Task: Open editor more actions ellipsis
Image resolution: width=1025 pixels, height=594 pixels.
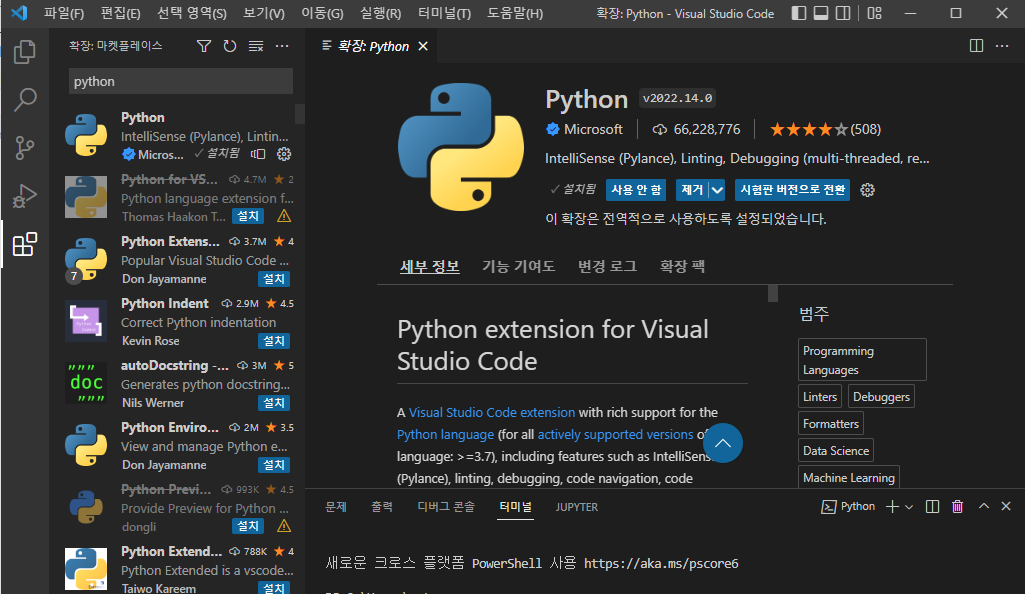Action: tap(1001, 46)
